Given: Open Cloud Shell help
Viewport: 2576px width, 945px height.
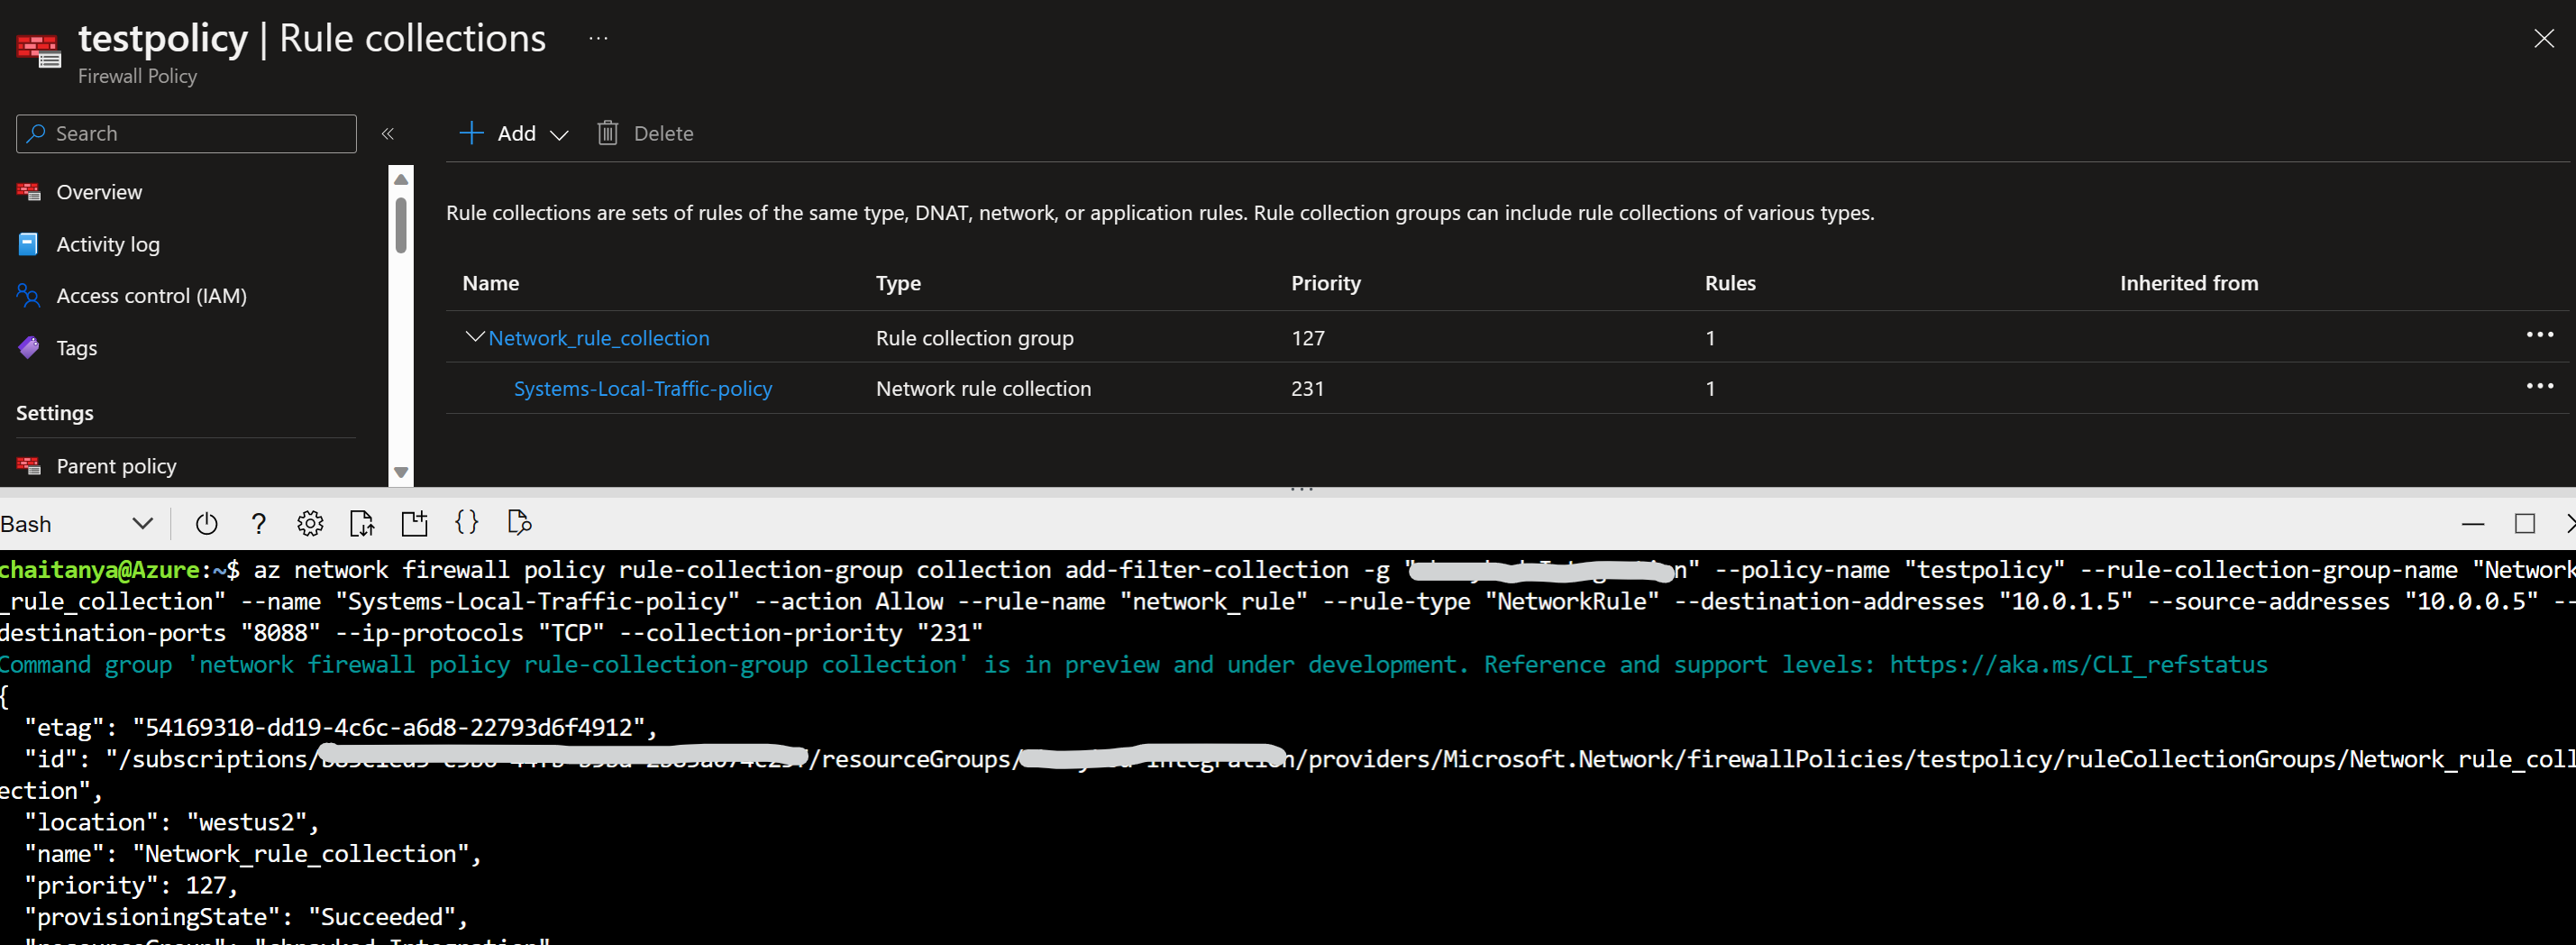Looking at the screenshot, I should pyautogui.click(x=258, y=522).
